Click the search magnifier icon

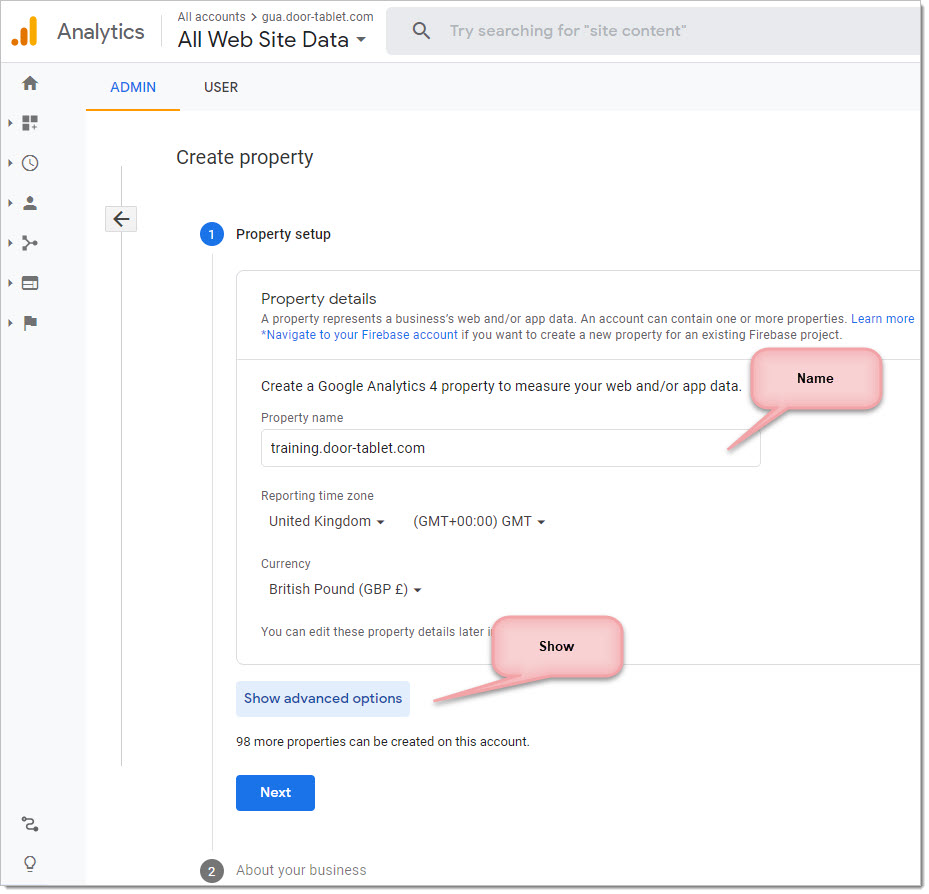422,31
